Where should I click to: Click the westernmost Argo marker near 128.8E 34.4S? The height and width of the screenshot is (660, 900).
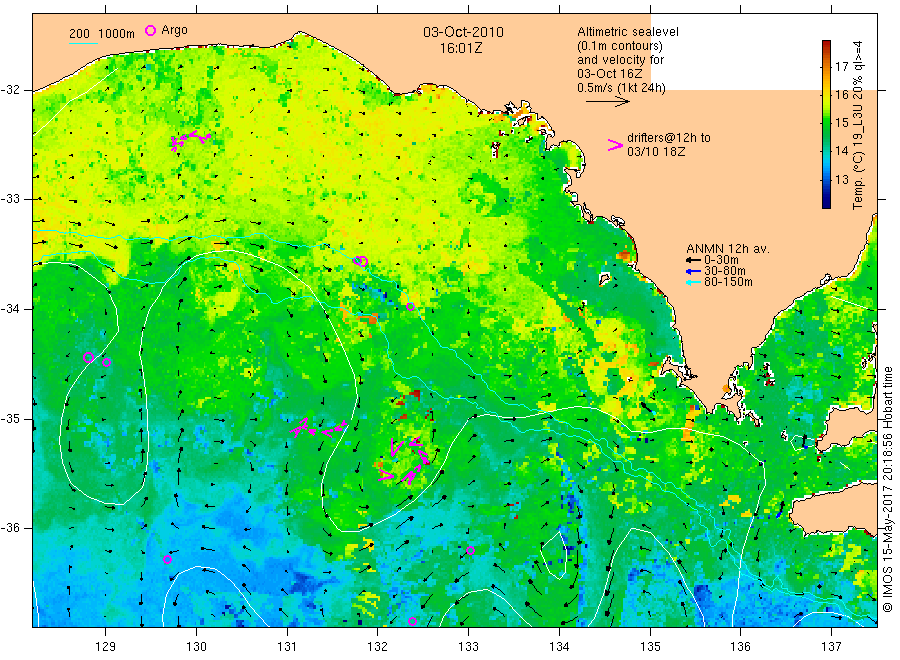coord(88,358)
